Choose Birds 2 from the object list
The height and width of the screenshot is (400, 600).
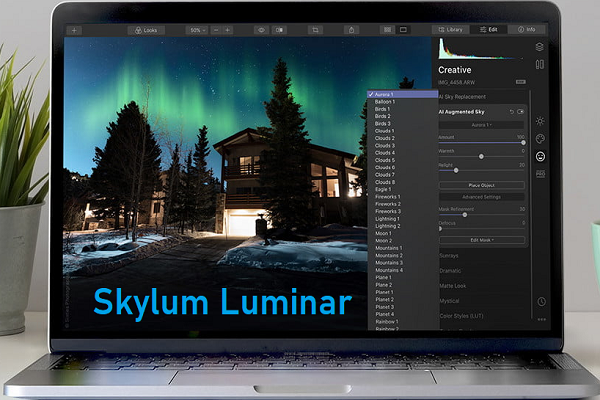click(403, 116)
